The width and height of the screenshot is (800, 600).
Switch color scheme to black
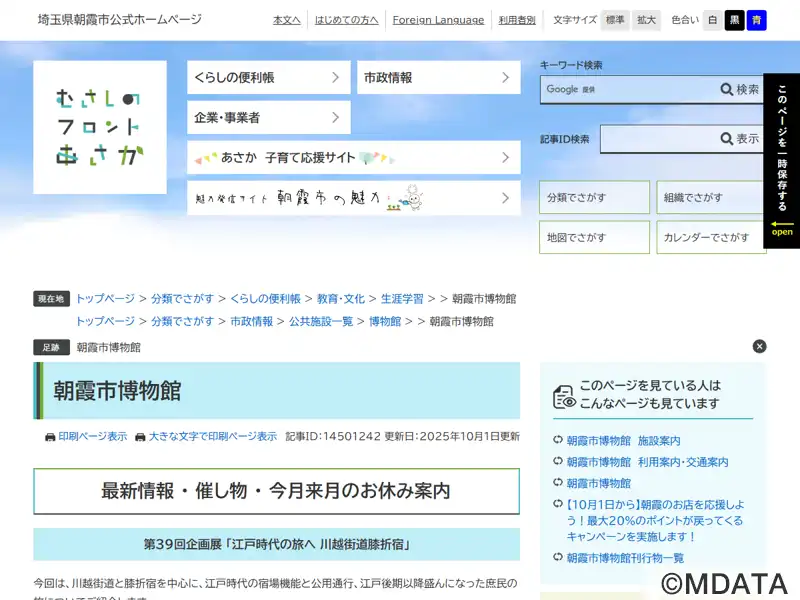point(735,20)
